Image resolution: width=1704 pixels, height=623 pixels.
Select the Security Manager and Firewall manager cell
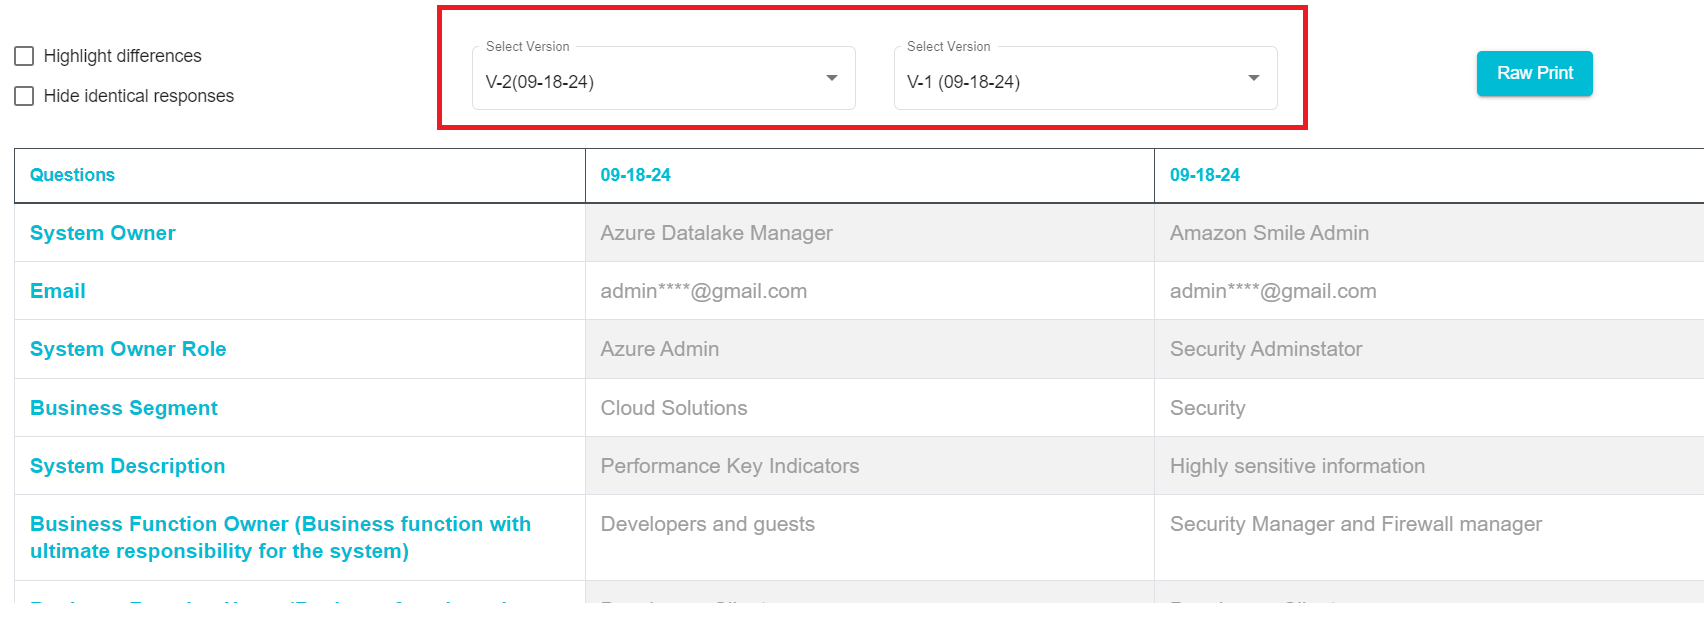coord(1429,537)
